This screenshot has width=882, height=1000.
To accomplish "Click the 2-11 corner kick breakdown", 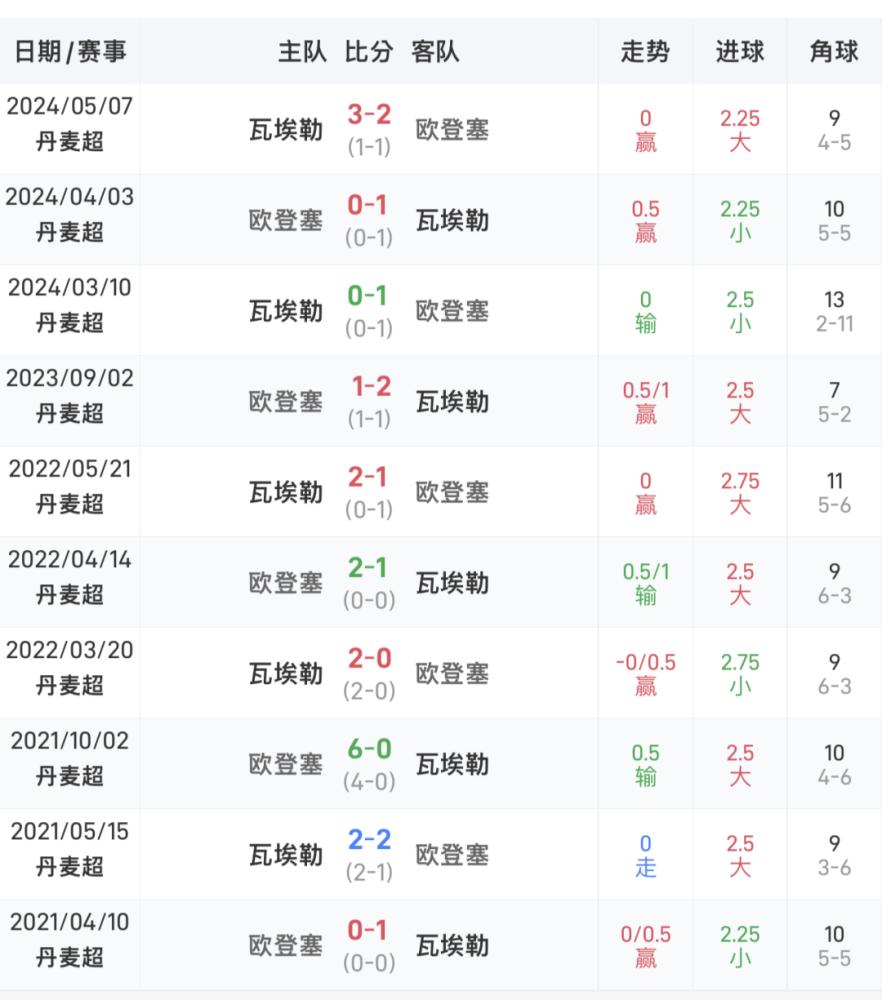I will pos(834,324).
